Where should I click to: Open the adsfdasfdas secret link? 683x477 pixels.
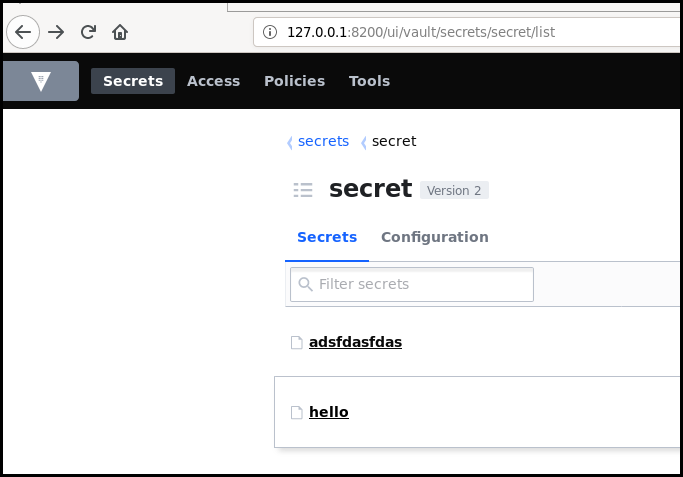click(355, 342)
